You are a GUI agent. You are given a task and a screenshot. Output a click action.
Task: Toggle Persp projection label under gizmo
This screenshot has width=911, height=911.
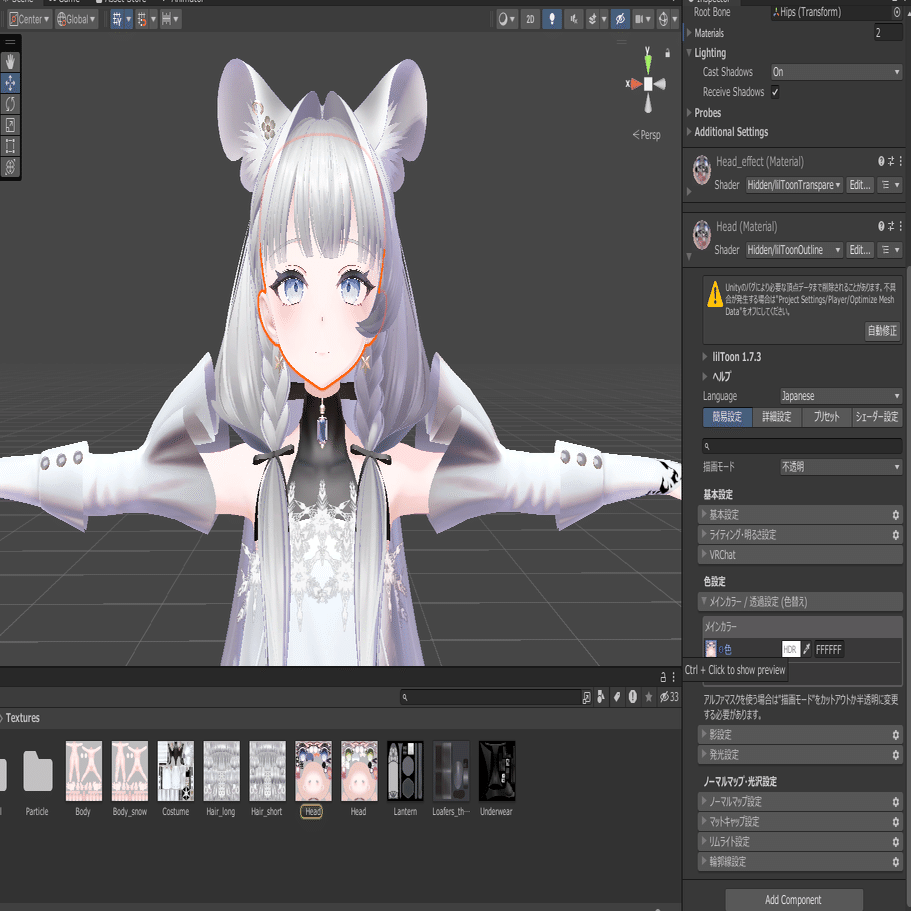click(647, 135)
